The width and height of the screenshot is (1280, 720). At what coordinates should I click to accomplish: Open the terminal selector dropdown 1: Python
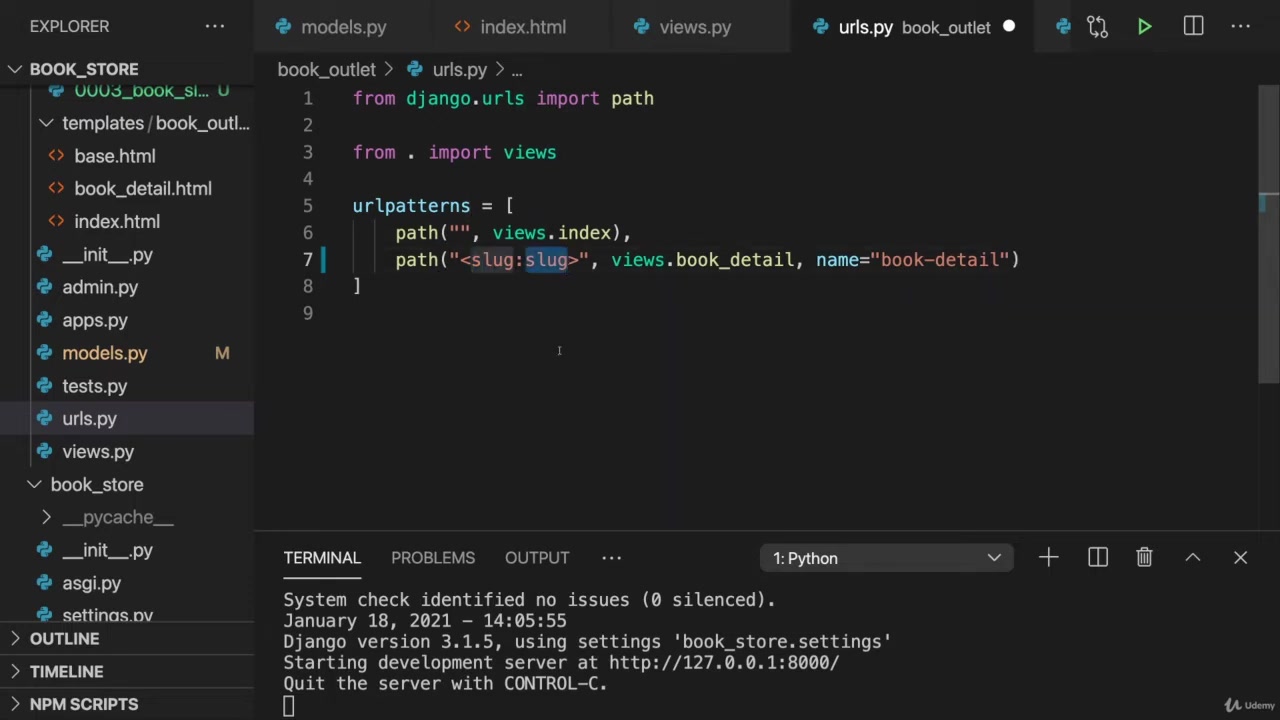(x=886, y=558)
